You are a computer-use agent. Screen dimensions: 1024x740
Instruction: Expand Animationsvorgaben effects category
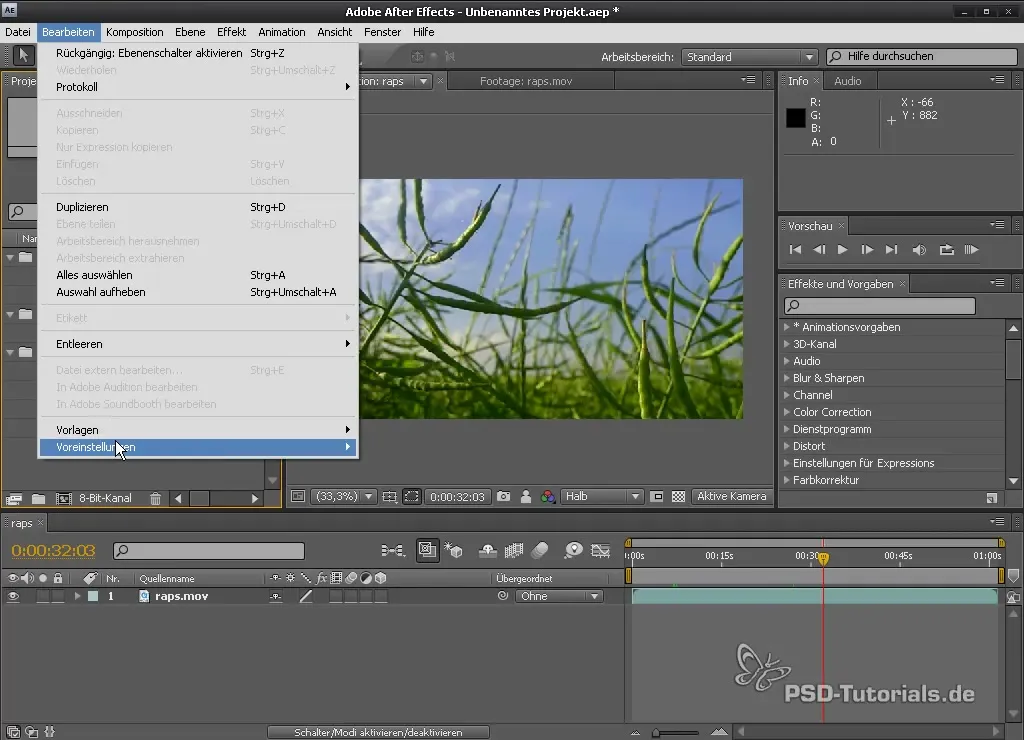pos(787,327)
